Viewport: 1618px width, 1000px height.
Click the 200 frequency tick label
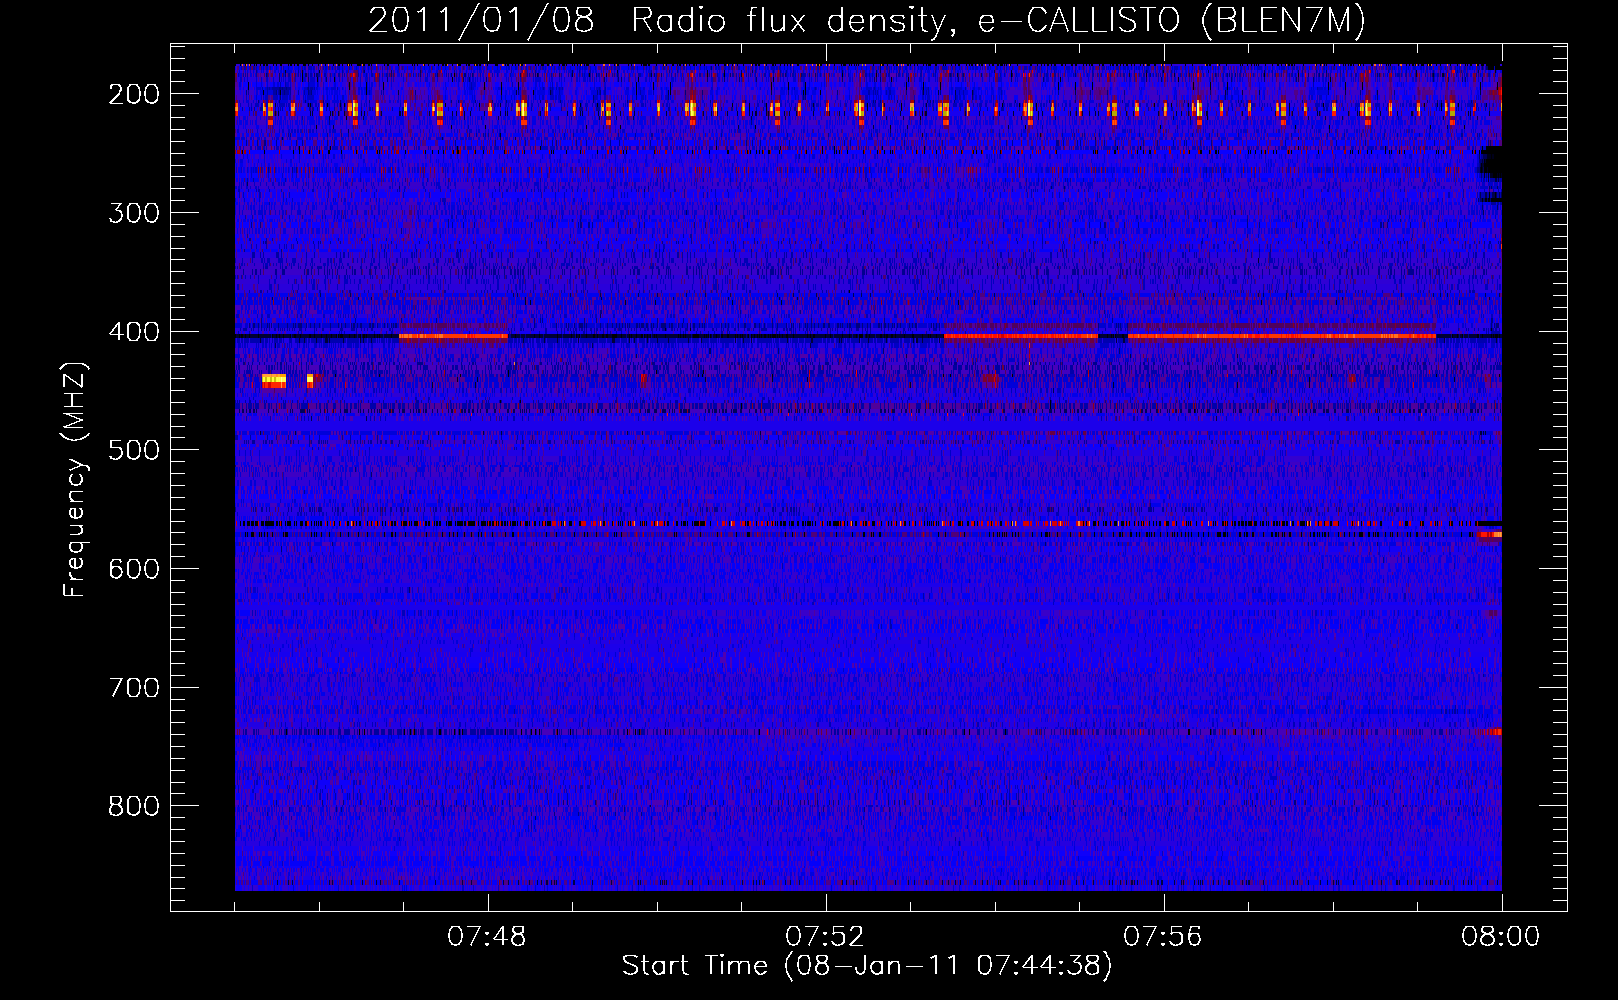(x=134, y=94)
